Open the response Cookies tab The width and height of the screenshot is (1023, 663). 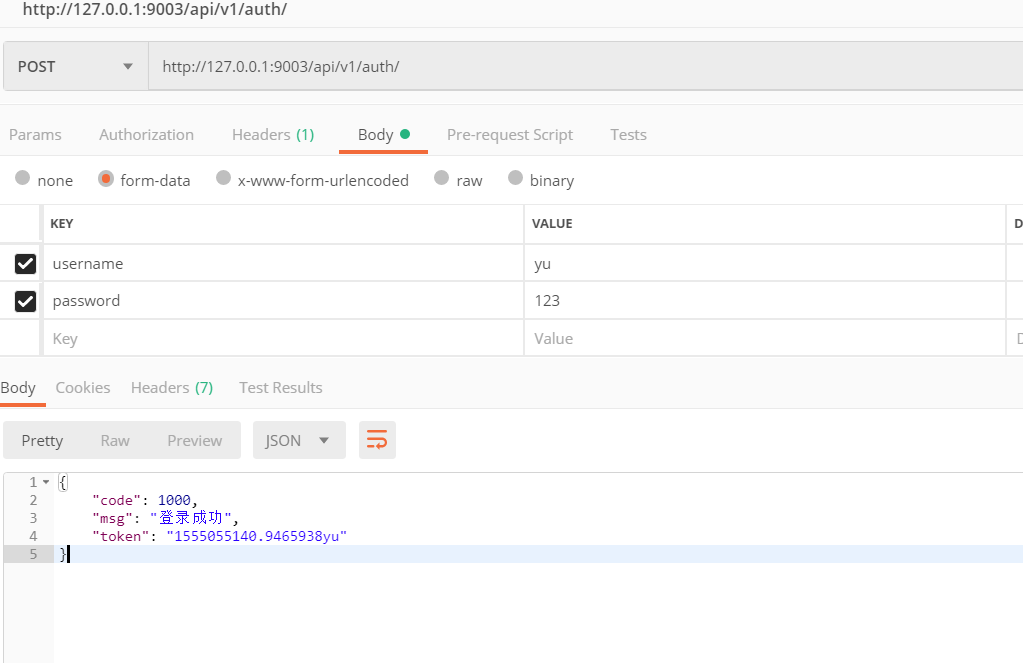[x=83, y=388]
